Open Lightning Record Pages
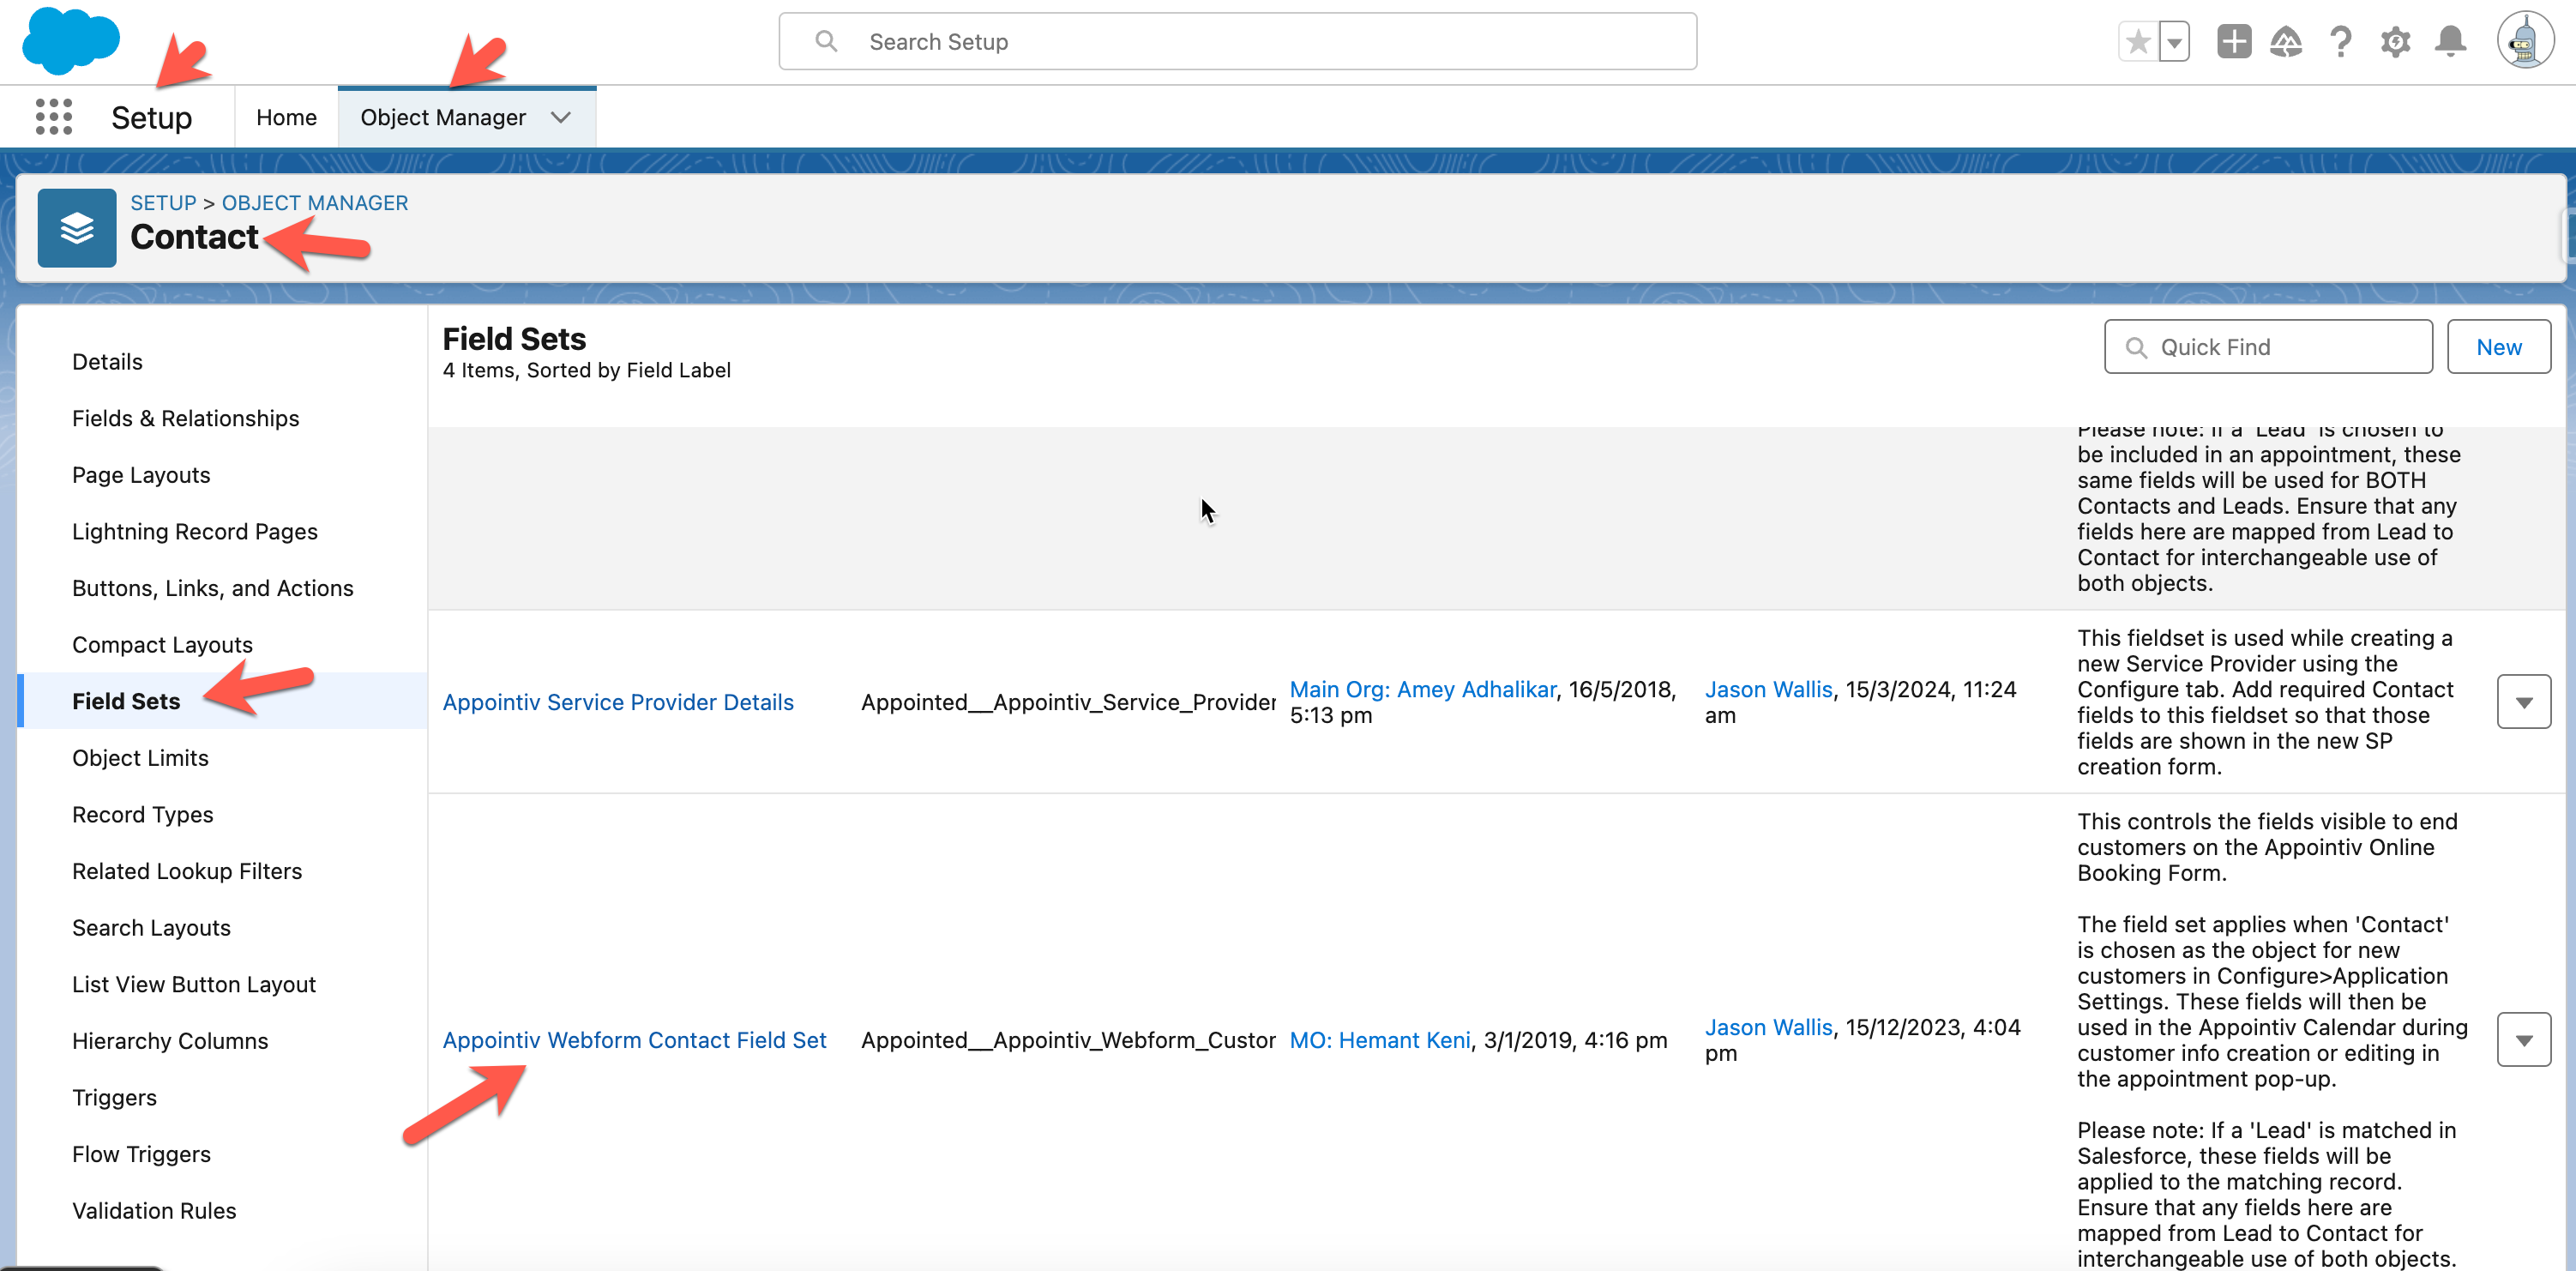This screenshot has height=1271, width=2576. tap(195, 532)
